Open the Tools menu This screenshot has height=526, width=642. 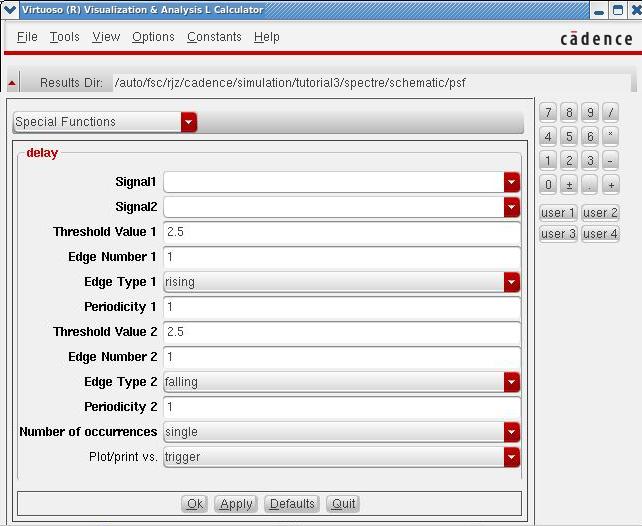pos(64,37)
